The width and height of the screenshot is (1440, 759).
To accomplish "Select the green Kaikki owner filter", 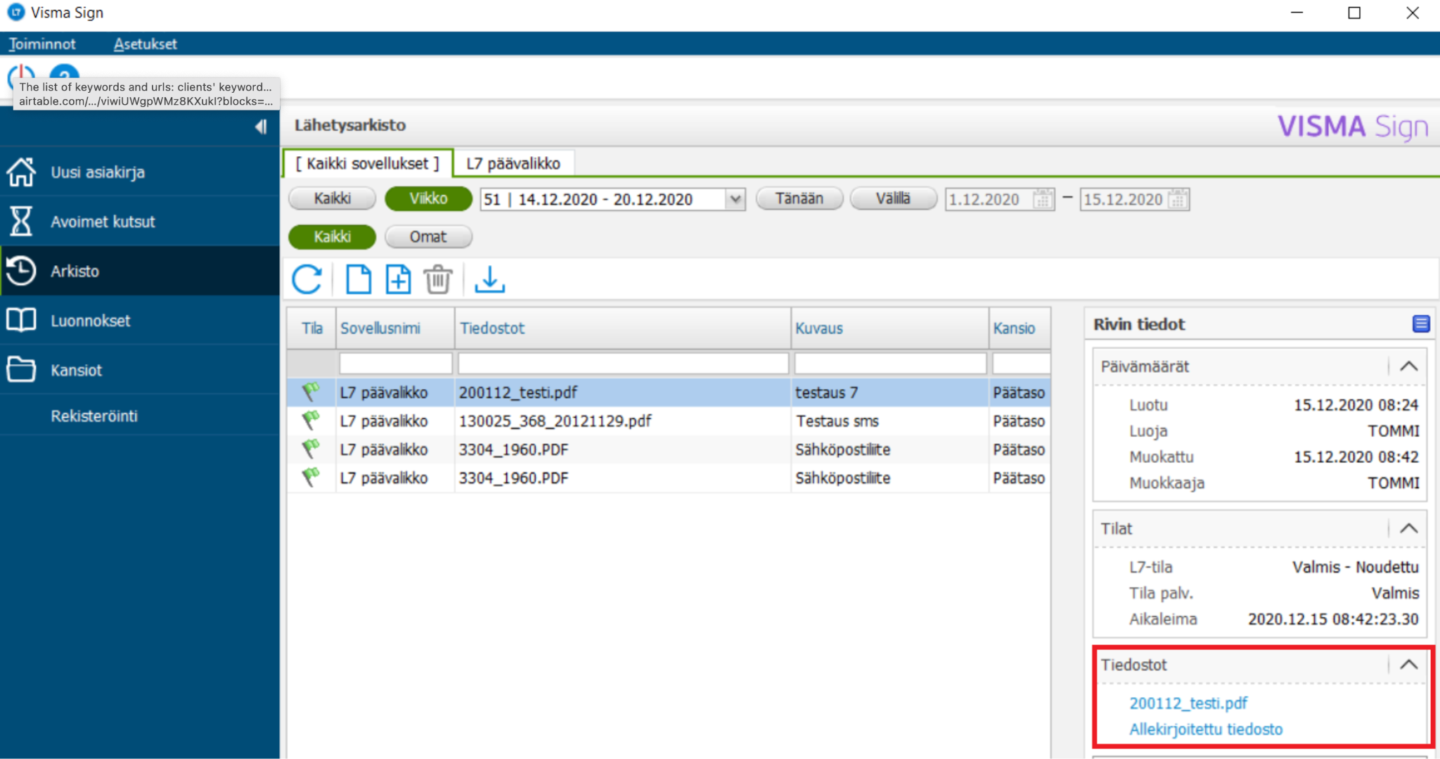I will pyautogui.click(x=332, y=237).
